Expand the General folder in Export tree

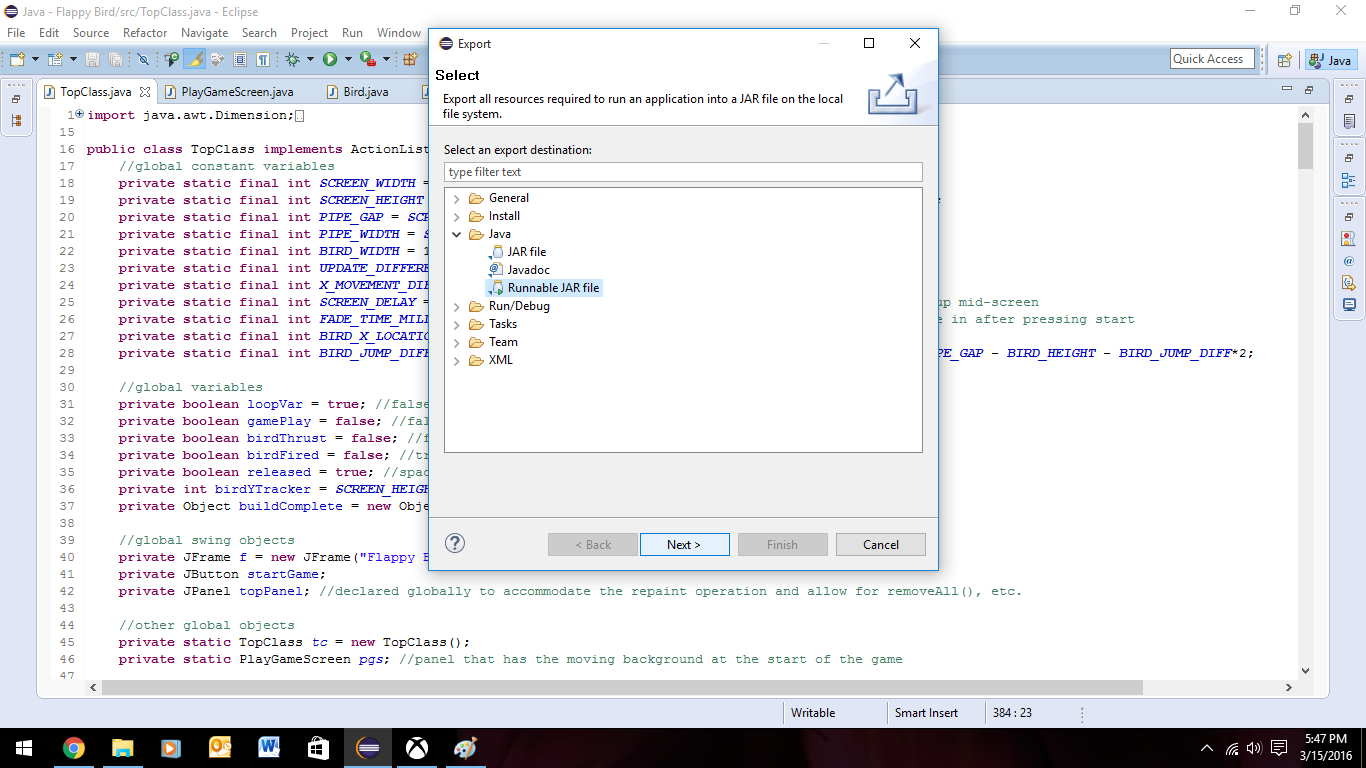[x=457, y=198]
